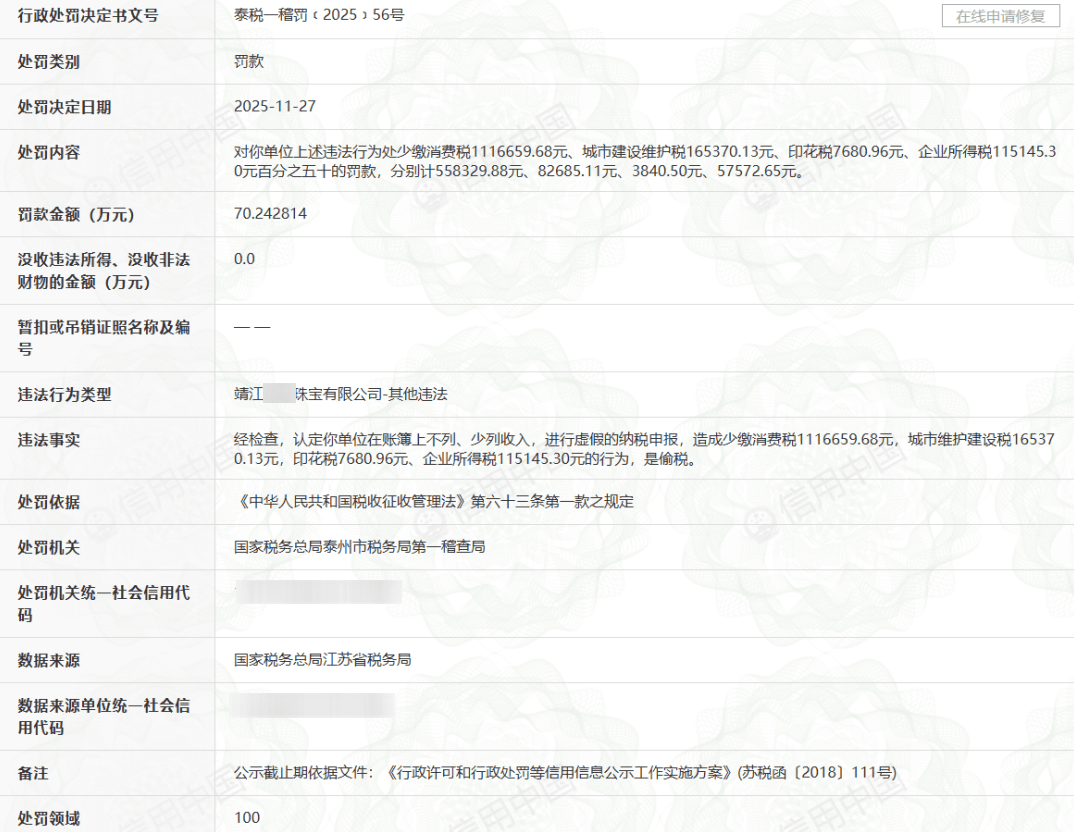1074x832 pixels.
Task: Select the 处罚决定日期 row label
Action: tap(65, 107)
